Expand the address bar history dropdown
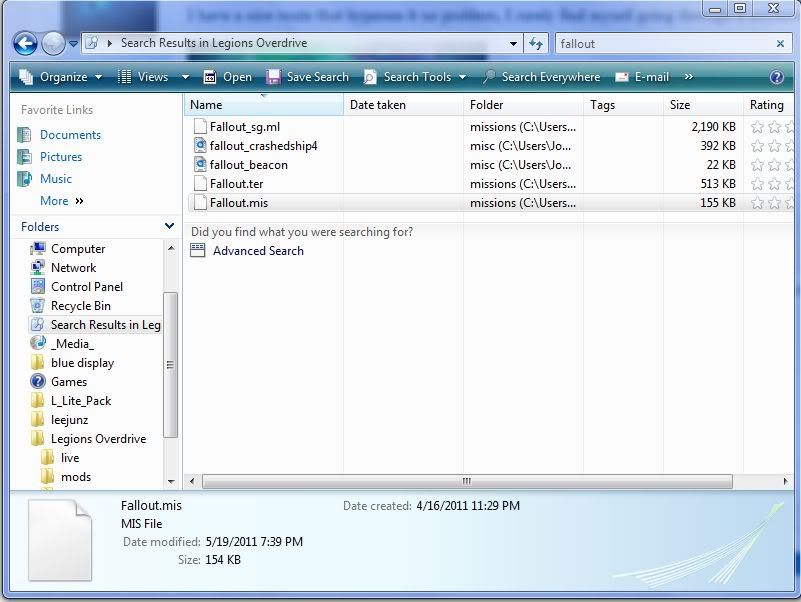Image resolution: width=801 pixels, height=602 pixels. [x=513, y=44]
